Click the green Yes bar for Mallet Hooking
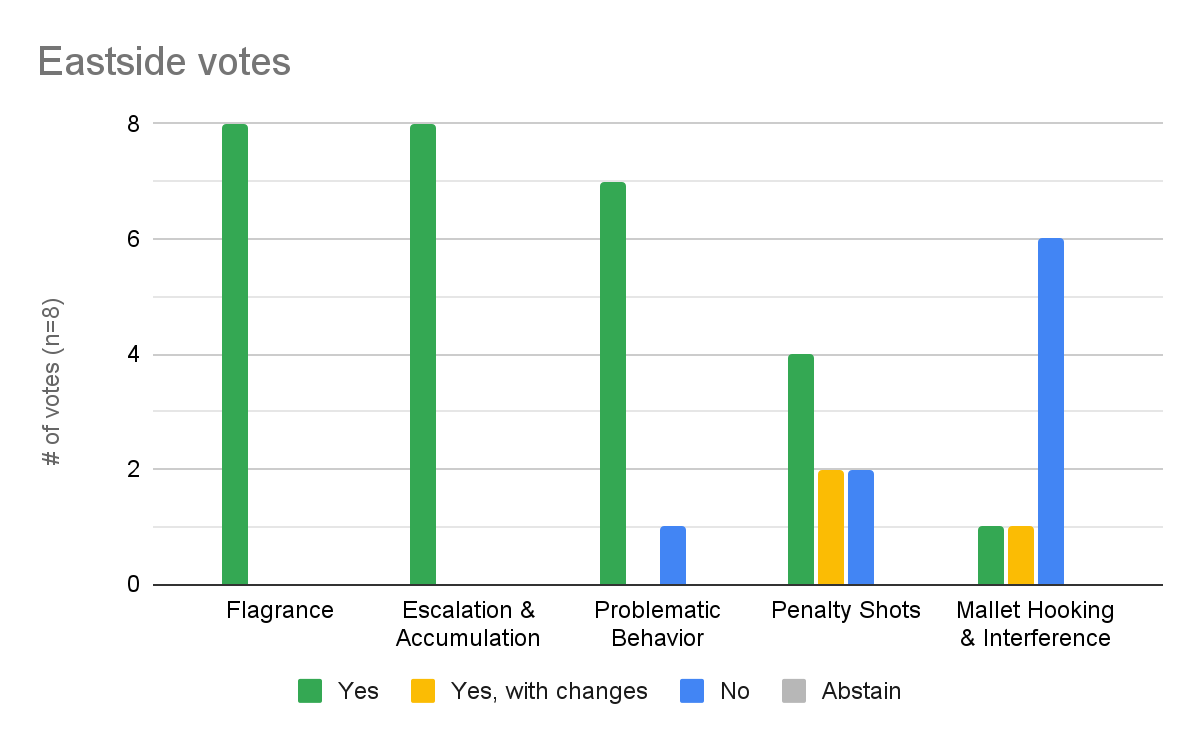The width and height of the screenshot is (1200, 742). [990, 556]
